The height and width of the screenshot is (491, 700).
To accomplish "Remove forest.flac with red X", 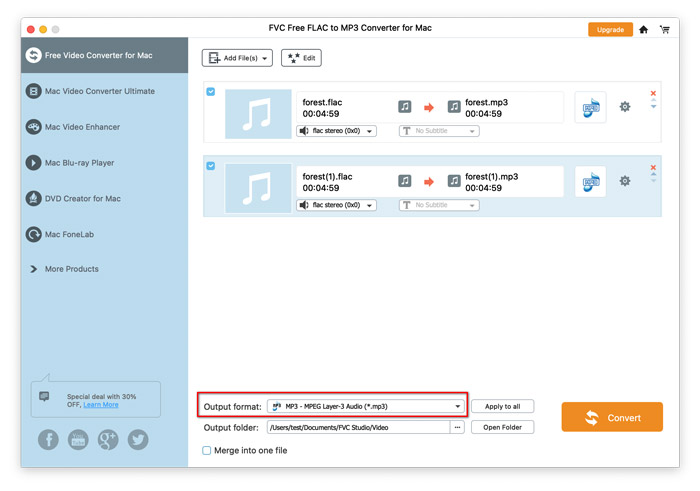I will click(x=653, y=93).
